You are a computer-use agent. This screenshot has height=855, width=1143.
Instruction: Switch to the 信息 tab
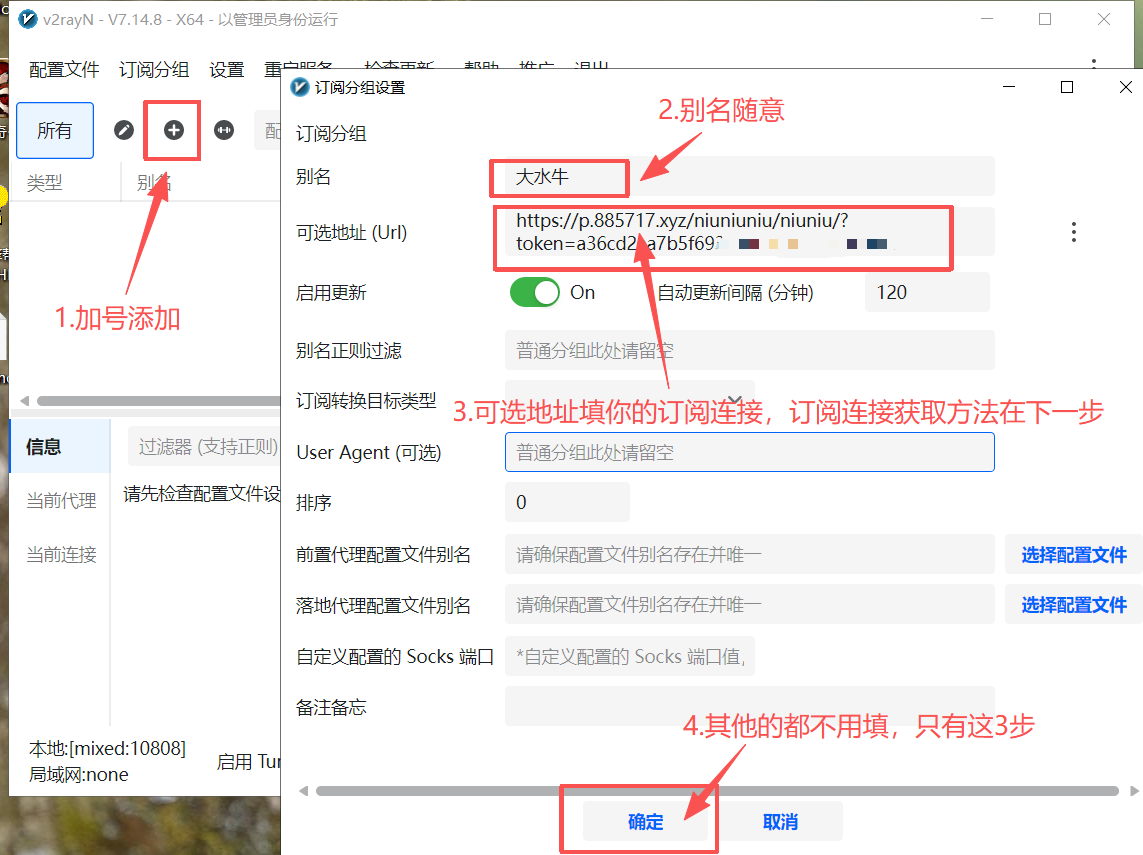pos(60,446)
